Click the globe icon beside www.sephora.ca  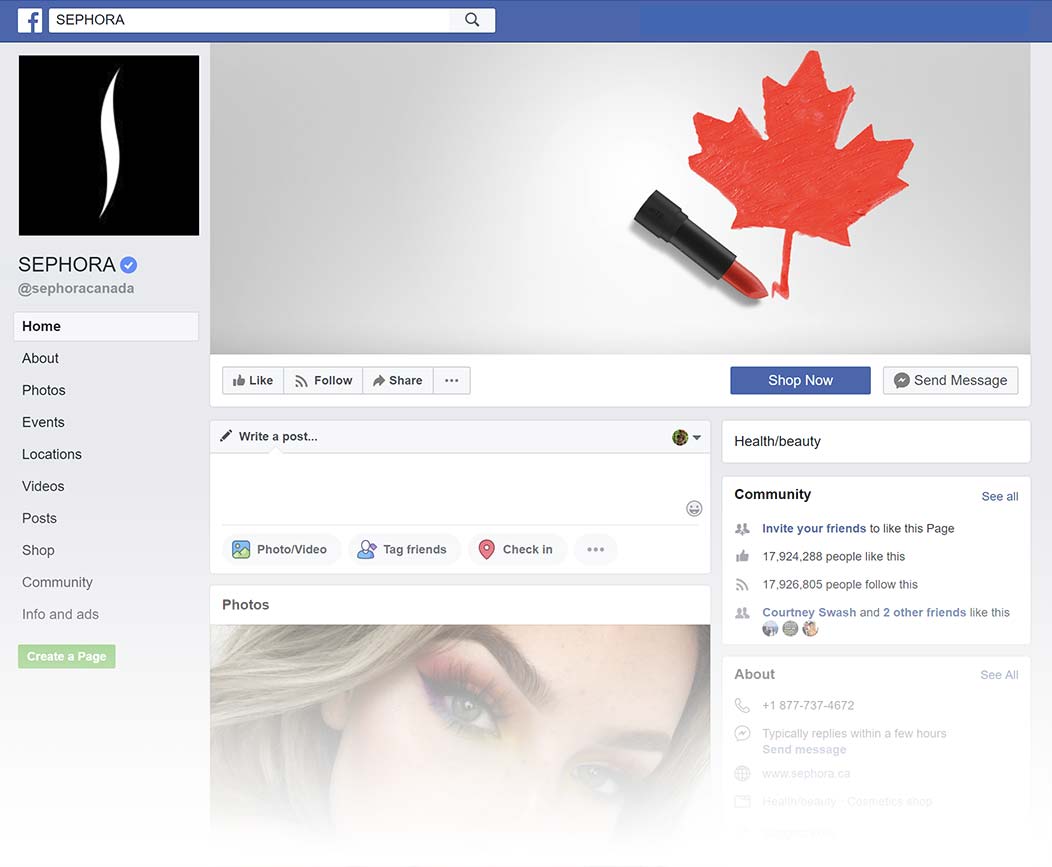coord(742,774)
